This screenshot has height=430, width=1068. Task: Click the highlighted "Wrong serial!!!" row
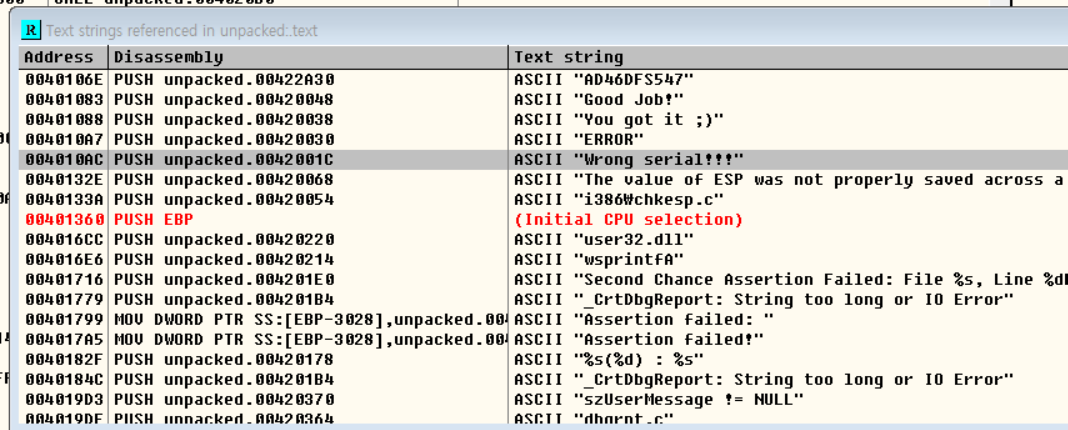628,160
